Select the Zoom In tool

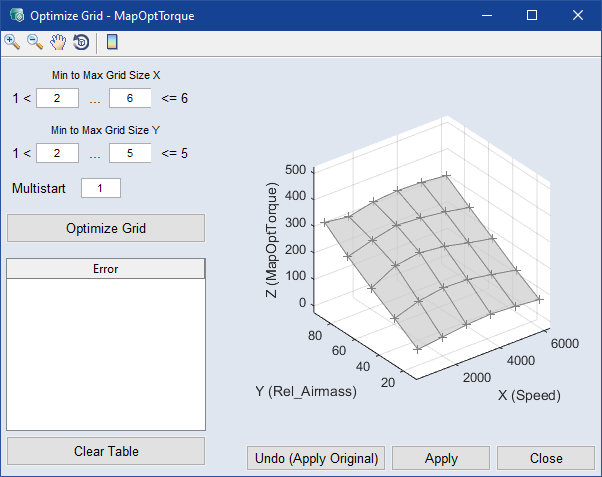point(12,41)
